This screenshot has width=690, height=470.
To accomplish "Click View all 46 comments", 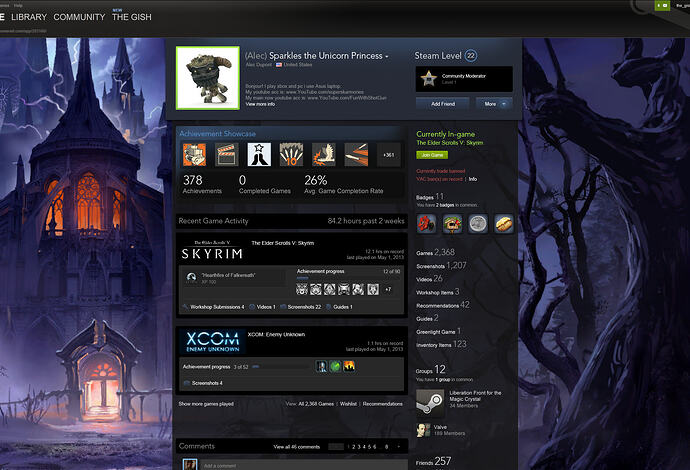I will [x=297, y=447].
